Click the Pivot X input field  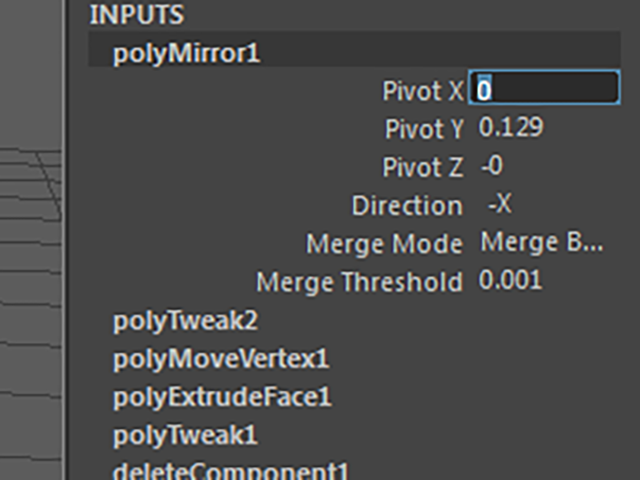(x=544, y=87)
